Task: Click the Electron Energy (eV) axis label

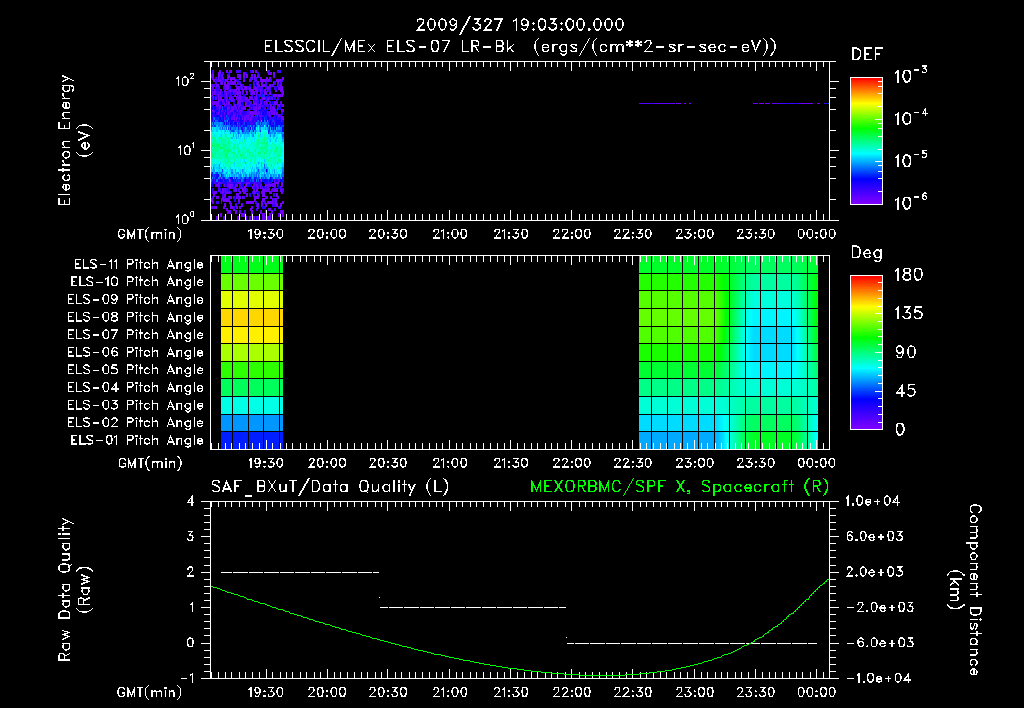Action: coord(73,140)
